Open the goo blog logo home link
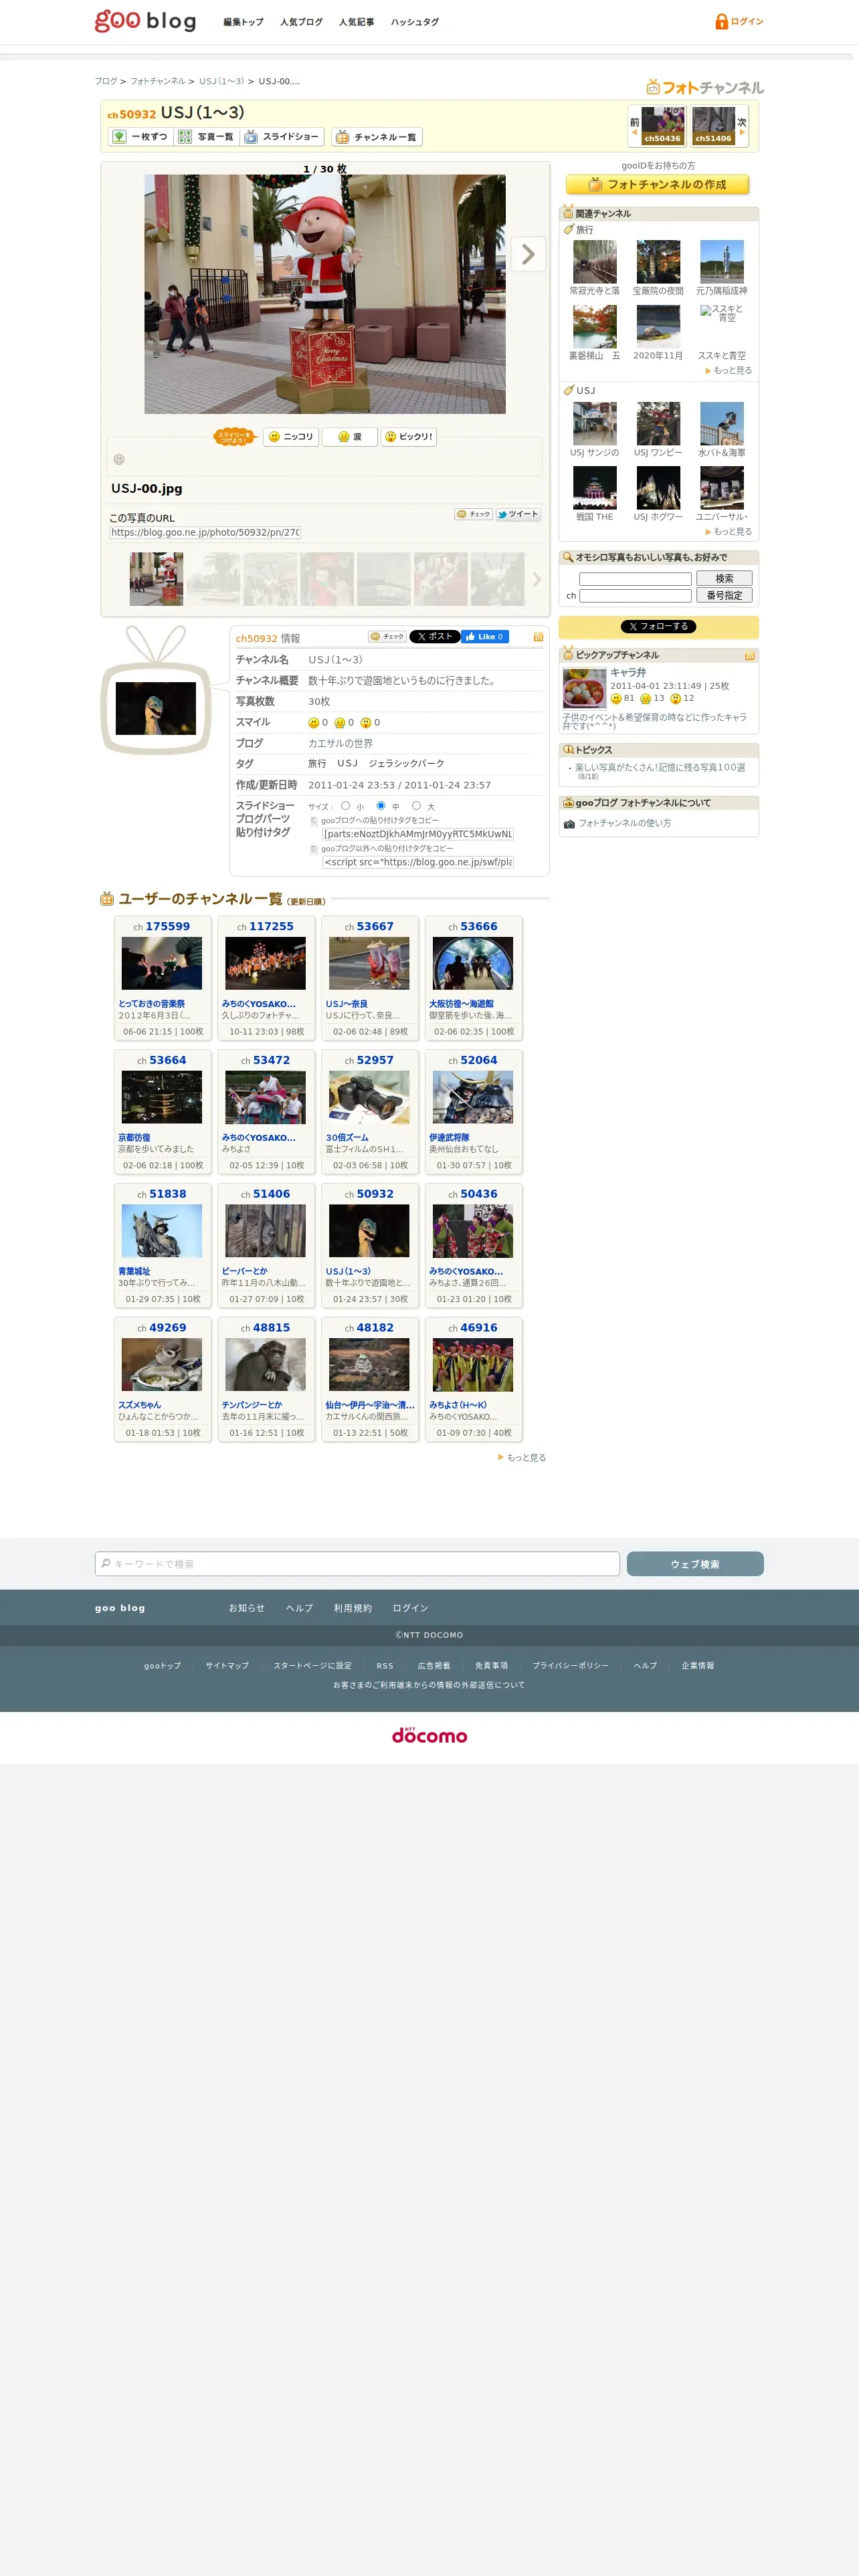The image size is (859, 2576). 146,21
